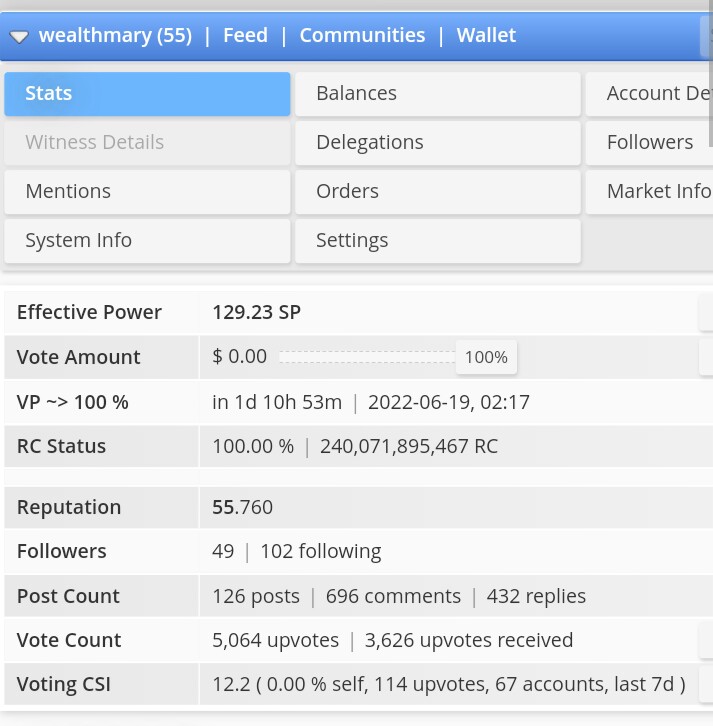Click the button at Vote Count row's end

point(706,640)
